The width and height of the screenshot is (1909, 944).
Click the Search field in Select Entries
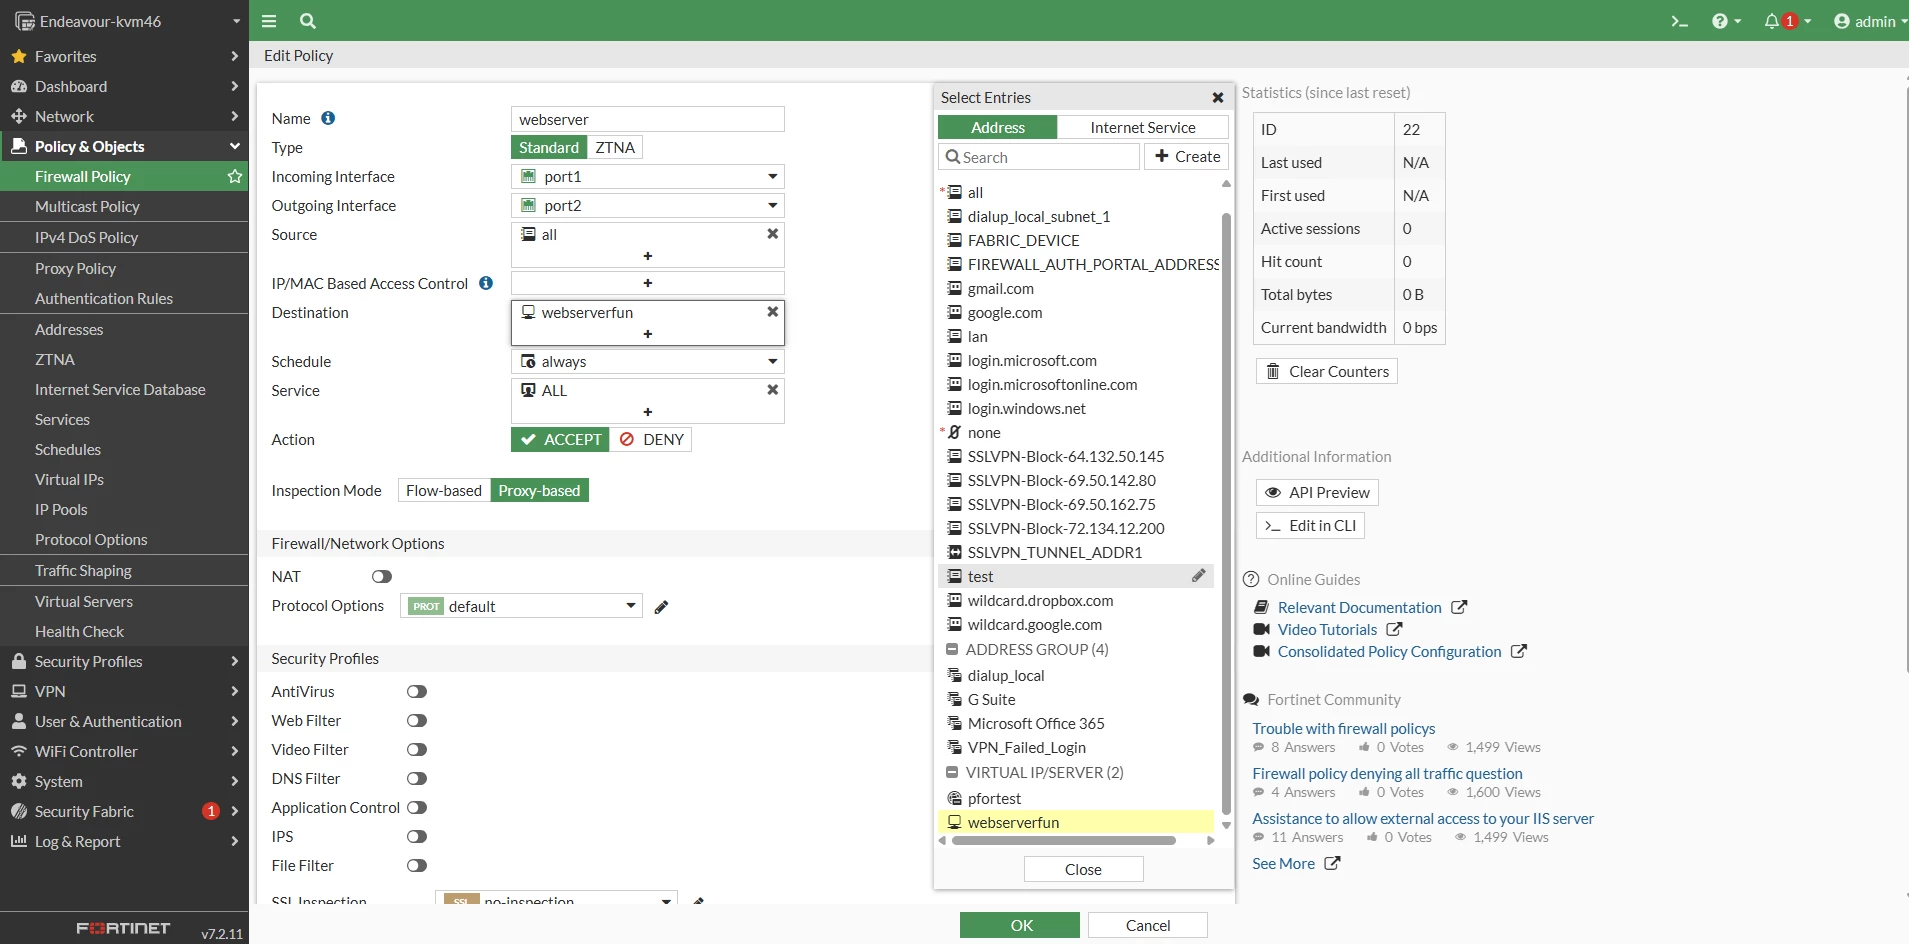(1039, 157)
